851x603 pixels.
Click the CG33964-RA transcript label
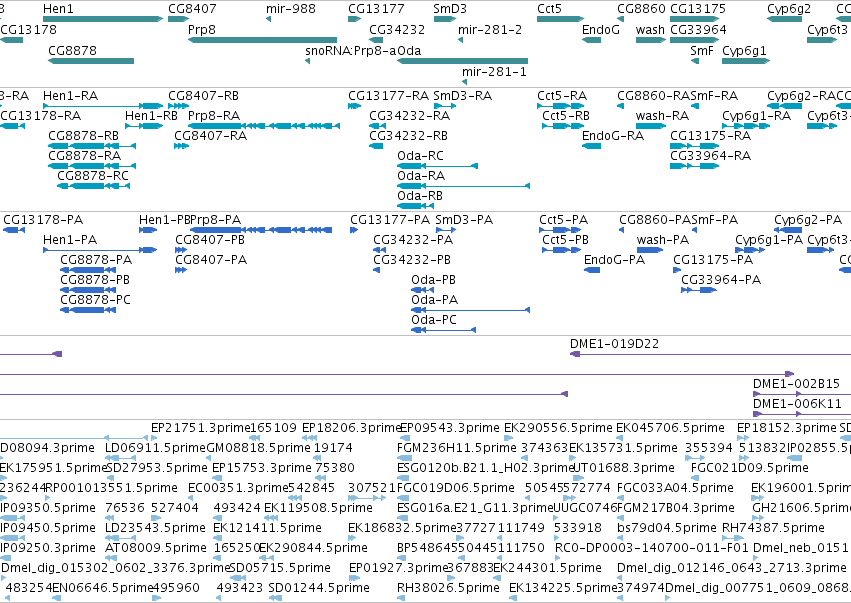point(710,156)
